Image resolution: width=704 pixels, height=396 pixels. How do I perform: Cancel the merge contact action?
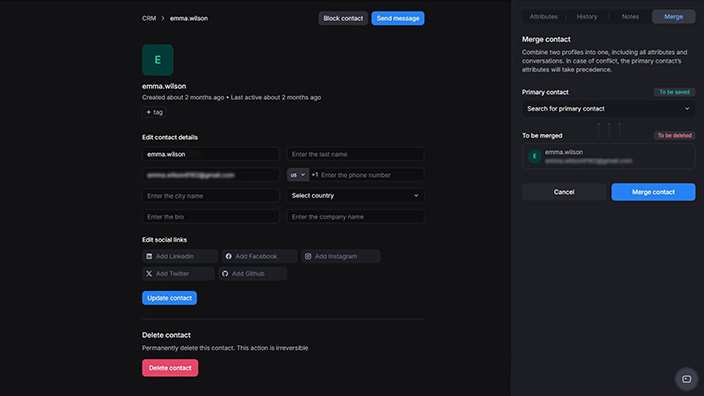point(564,192)
